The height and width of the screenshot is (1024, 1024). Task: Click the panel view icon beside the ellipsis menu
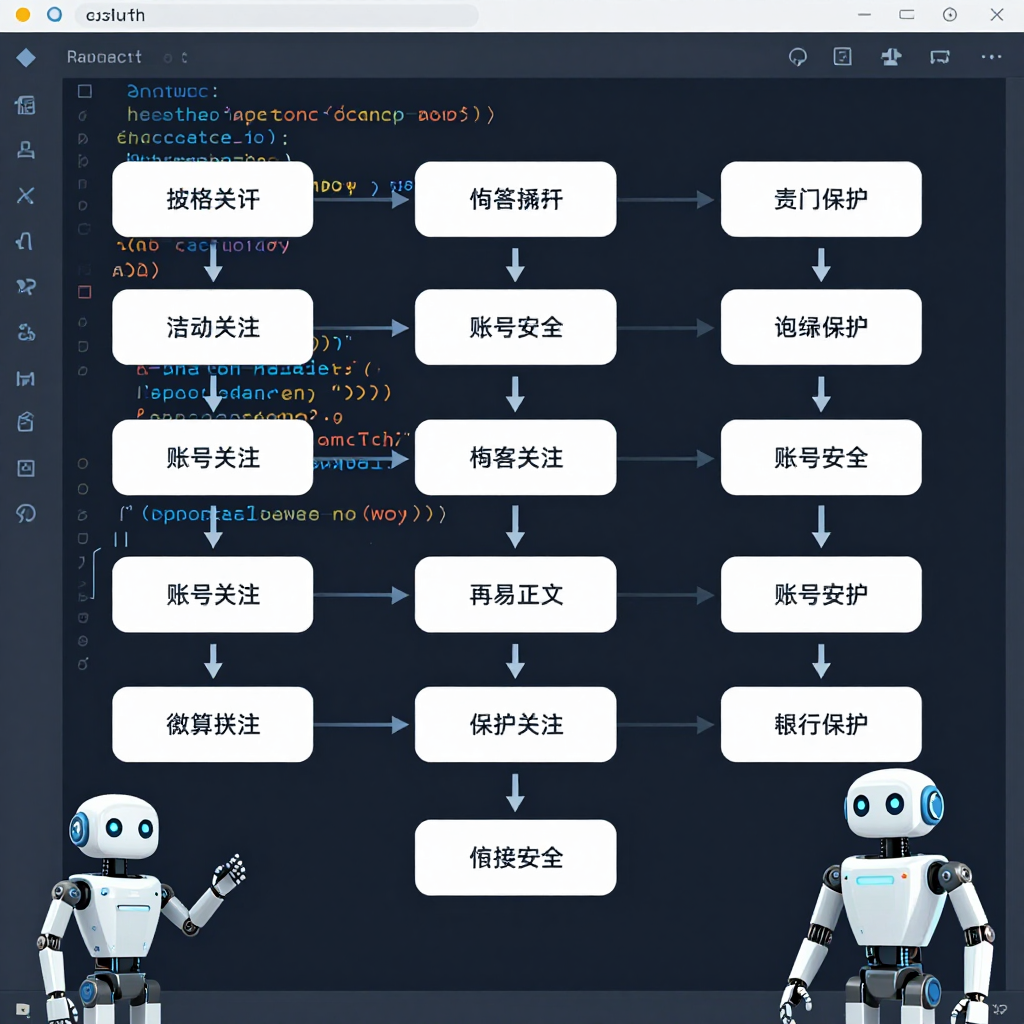pos(939,57)
